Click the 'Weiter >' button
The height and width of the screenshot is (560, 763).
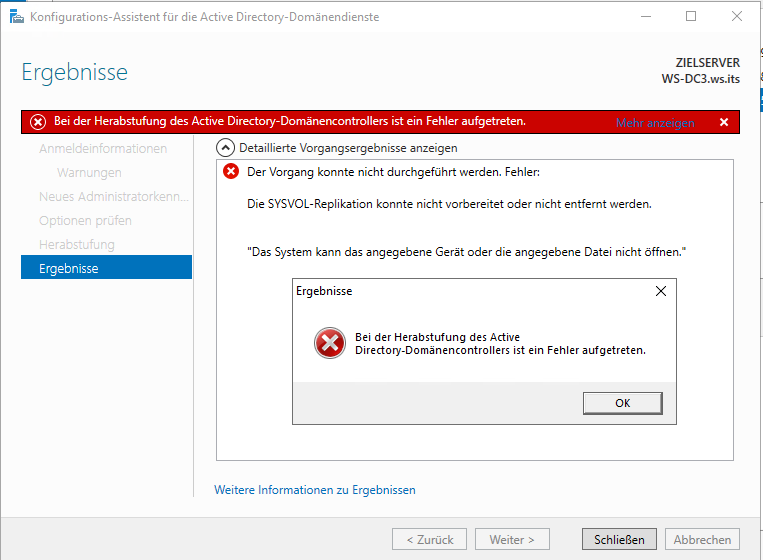pyautogui.click(x=512, y=540)
